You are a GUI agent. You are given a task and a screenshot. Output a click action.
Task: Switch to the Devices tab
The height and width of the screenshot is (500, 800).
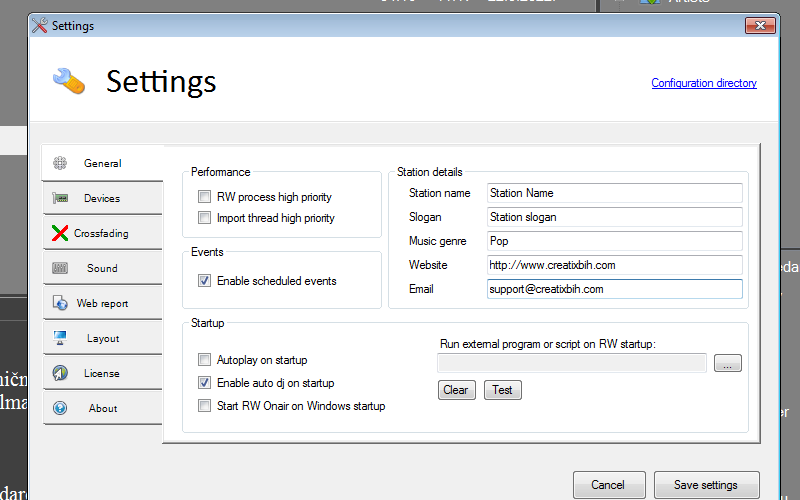103,198
